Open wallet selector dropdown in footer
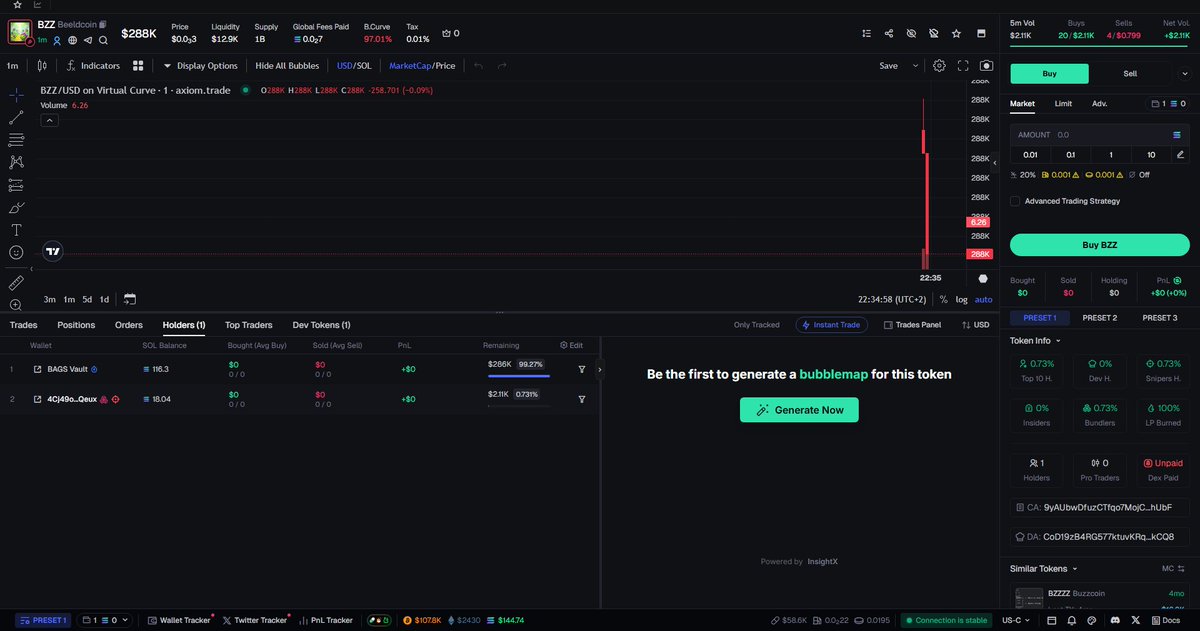The width and height of the screenshot is (1200, 631). tap(104, 620)
